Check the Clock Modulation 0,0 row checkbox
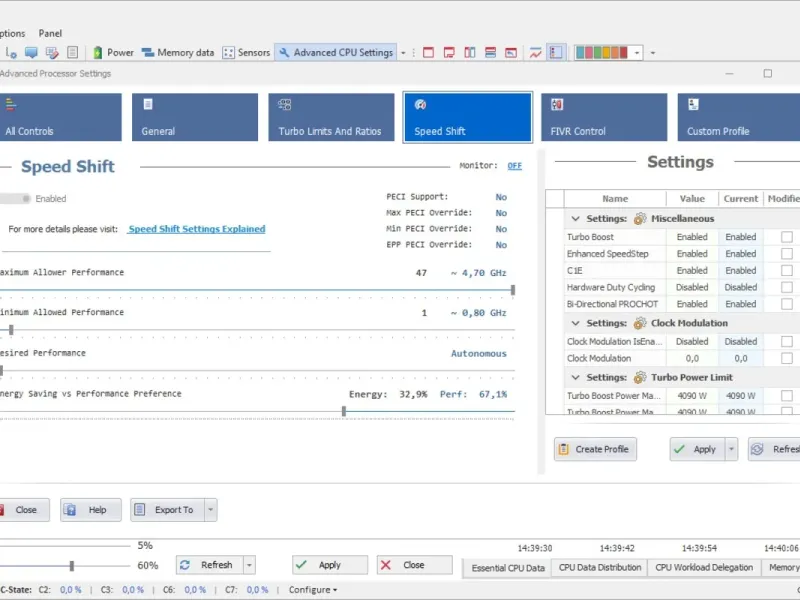Viewport: 800px width, 600px height. [x=787, y=358]
